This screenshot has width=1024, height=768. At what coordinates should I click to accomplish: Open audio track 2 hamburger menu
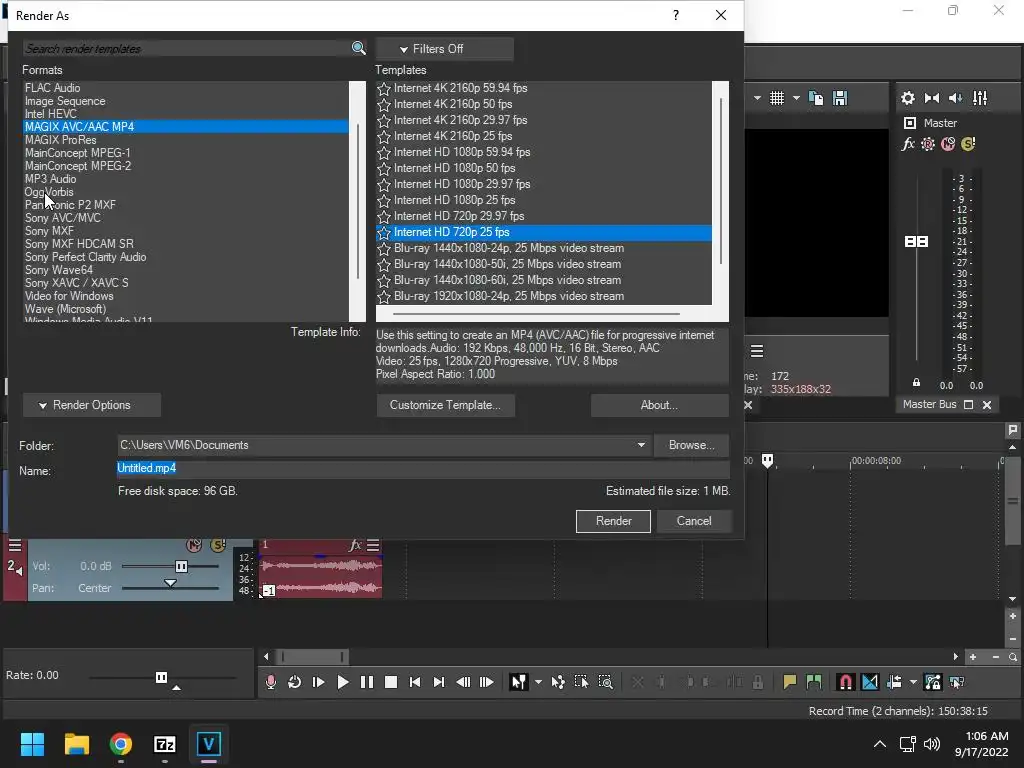point(15,545)
